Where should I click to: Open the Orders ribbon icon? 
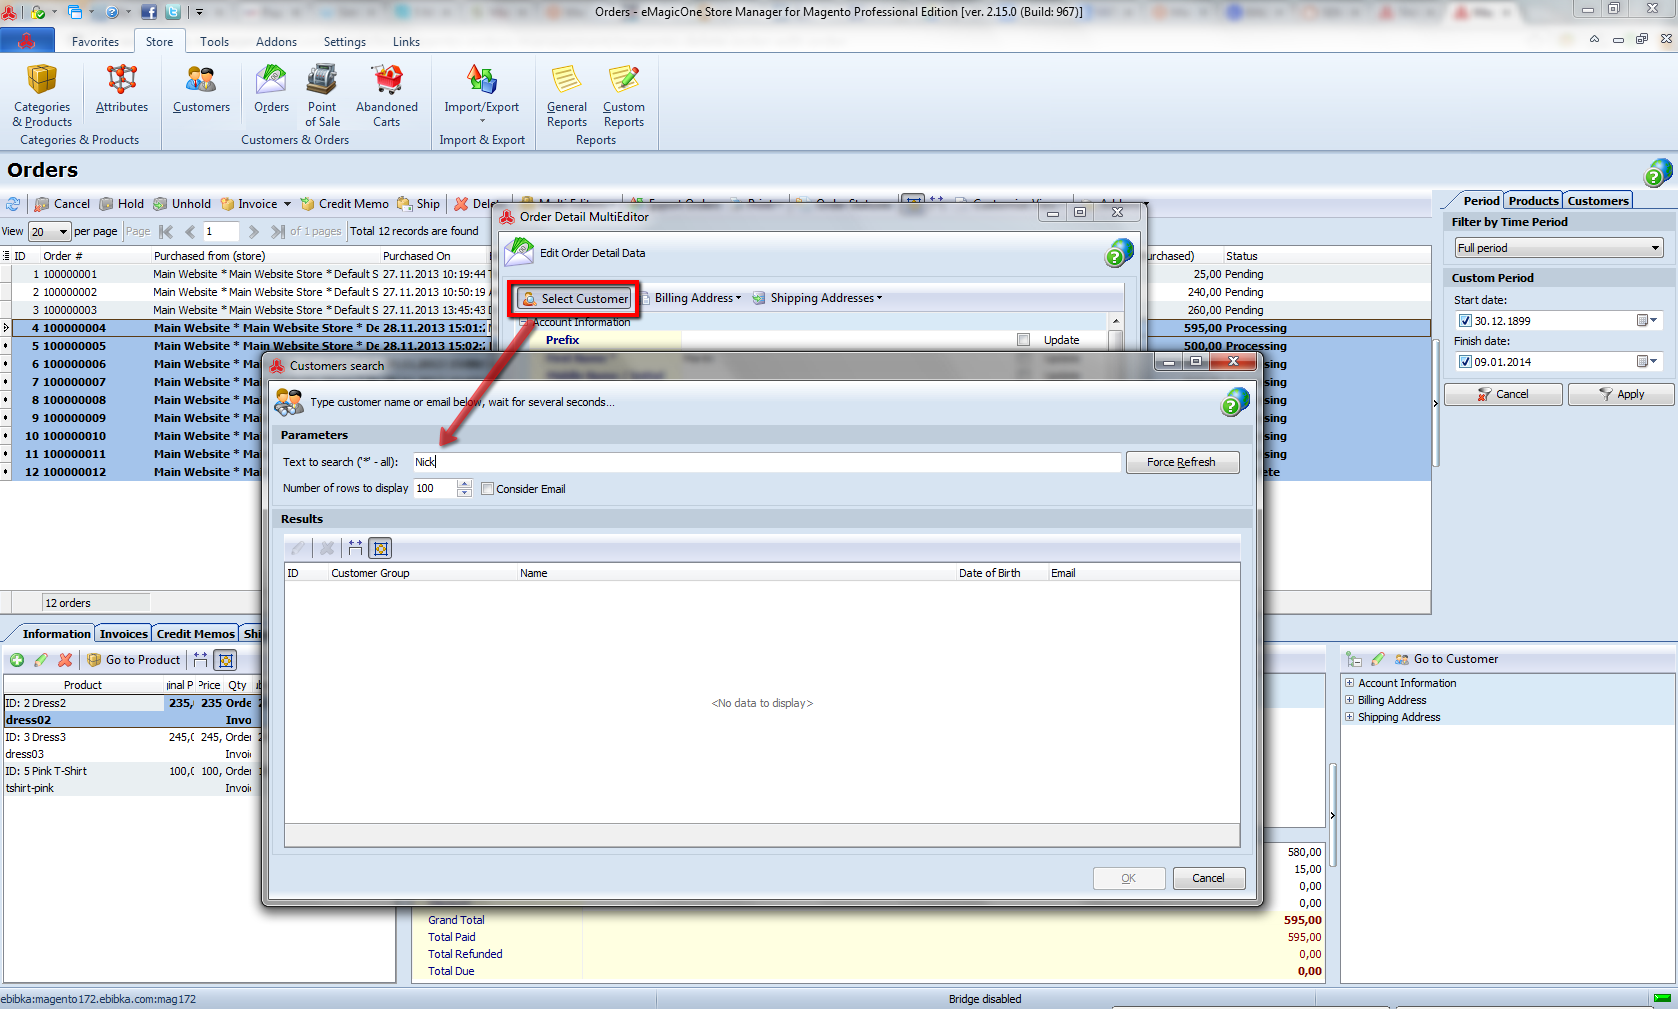tap(271, 88)
